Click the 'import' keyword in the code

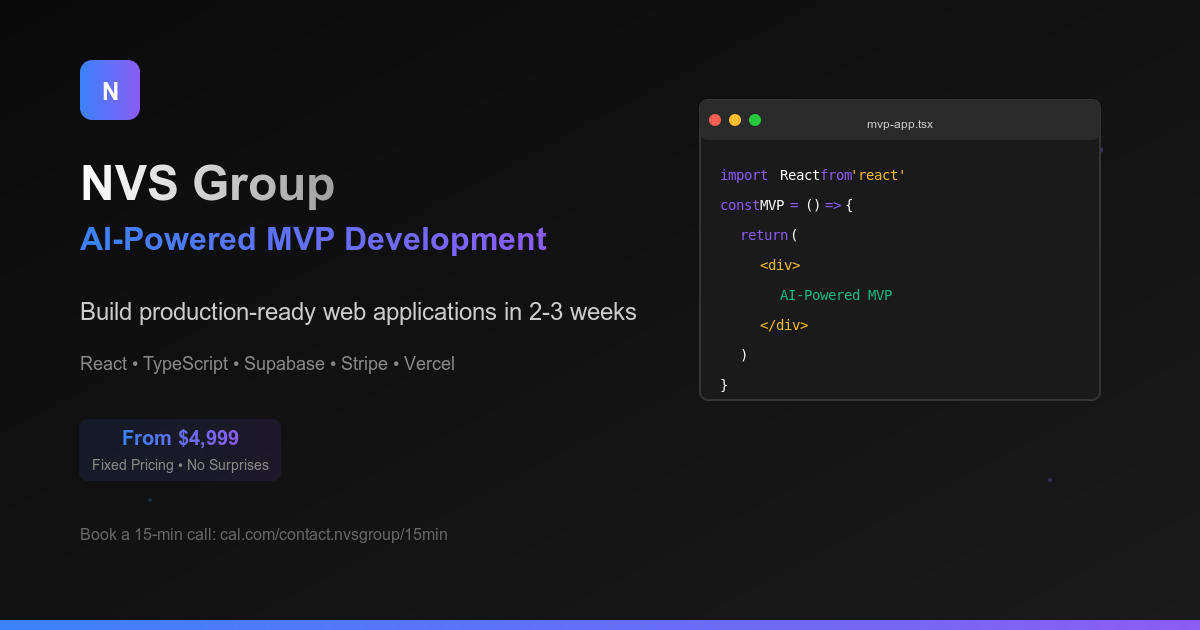(744, 175)
